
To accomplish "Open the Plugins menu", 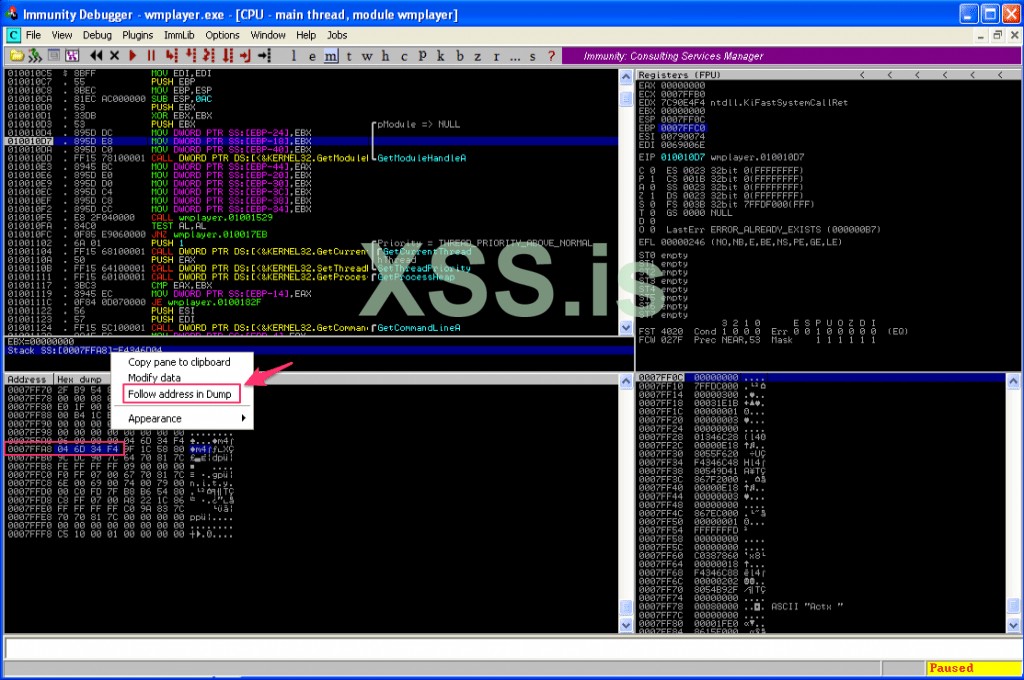I will (x=138, y=35).
